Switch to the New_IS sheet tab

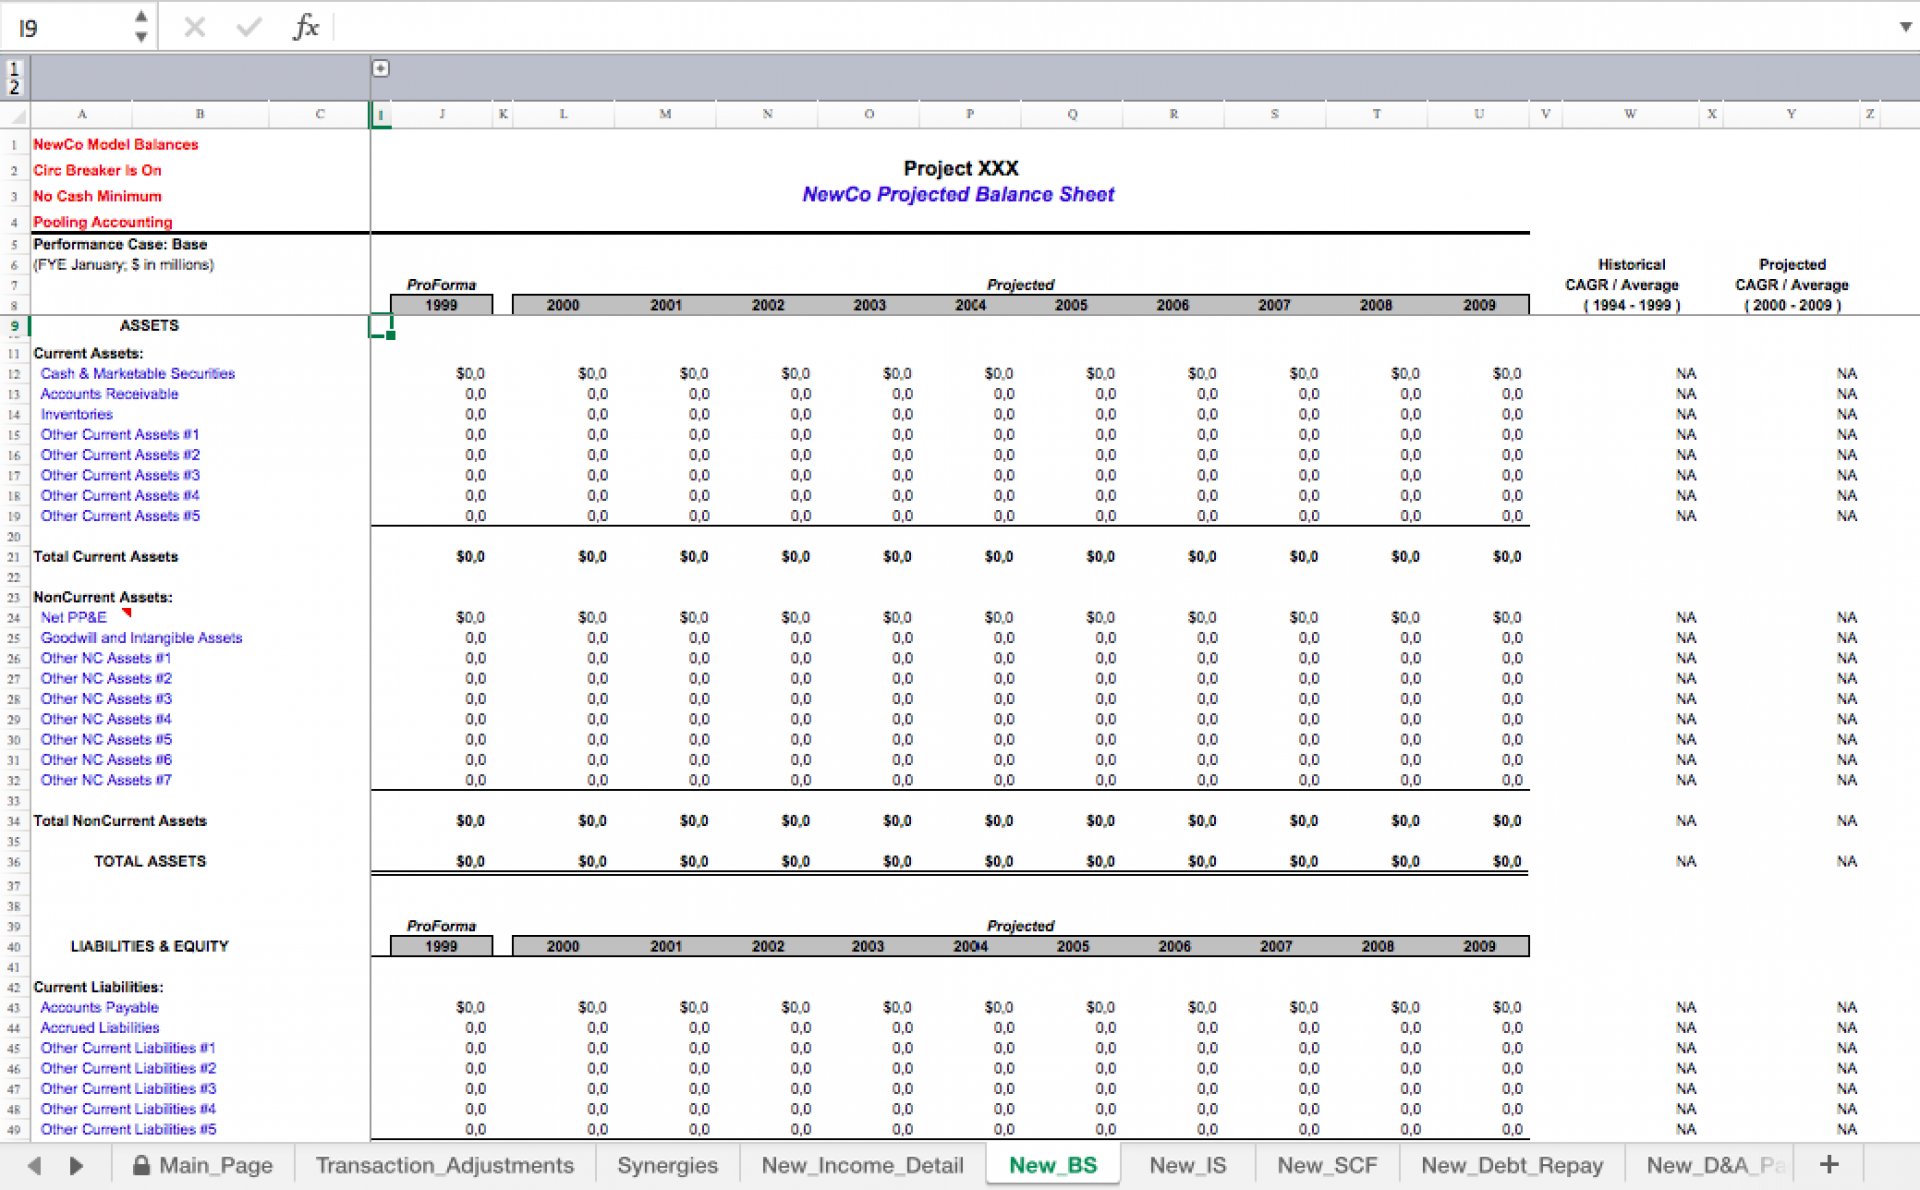coord(1187,1165)
